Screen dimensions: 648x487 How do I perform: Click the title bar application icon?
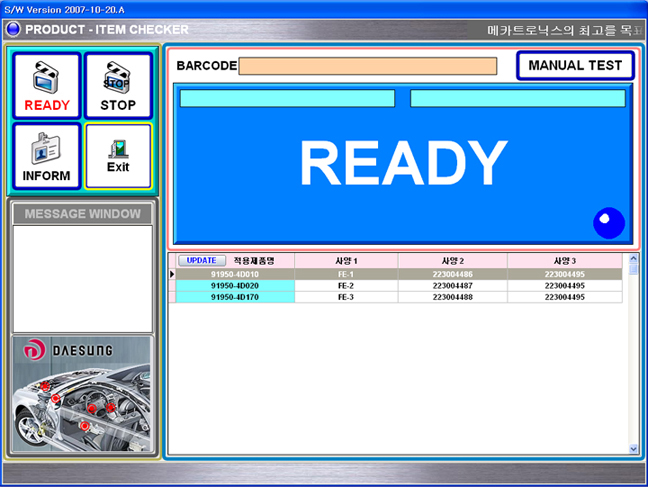tap(13, 29)
